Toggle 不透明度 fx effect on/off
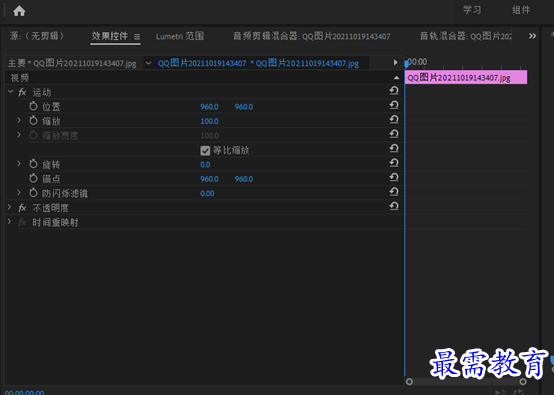Image resolution: width=554 pixels, height=395 pixels. [22, 208]
